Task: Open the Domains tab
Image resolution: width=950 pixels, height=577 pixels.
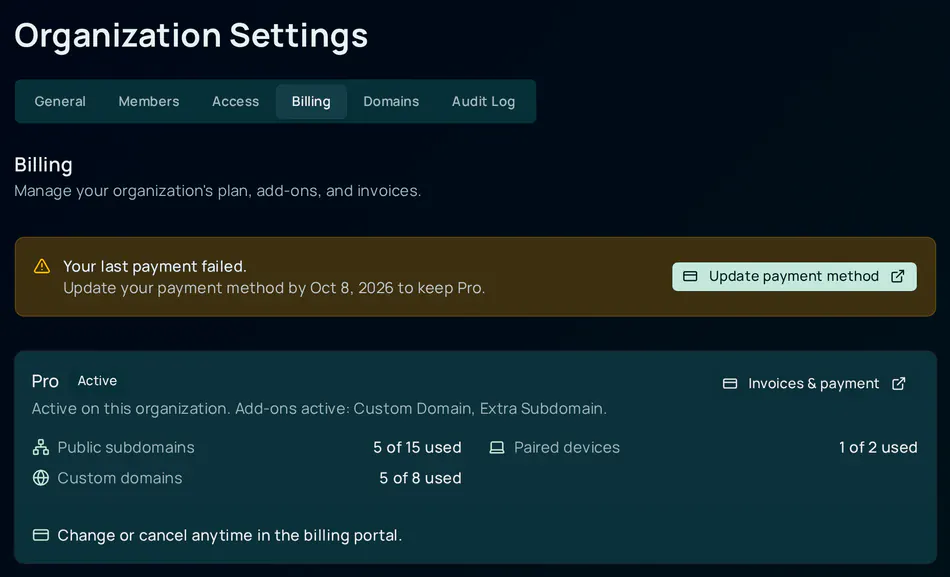Action: point(391,101)
